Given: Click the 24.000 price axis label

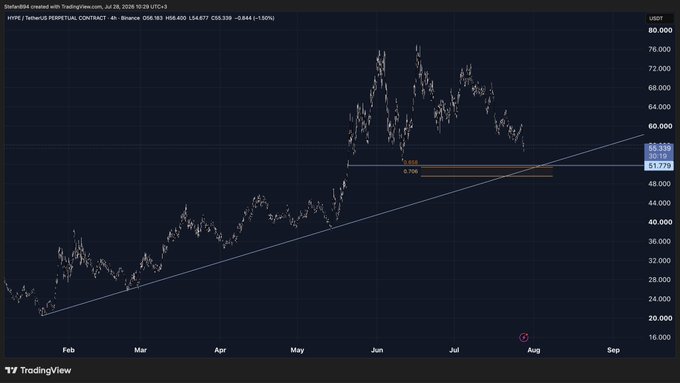Looking at the screenshot, I should (660, 299).
